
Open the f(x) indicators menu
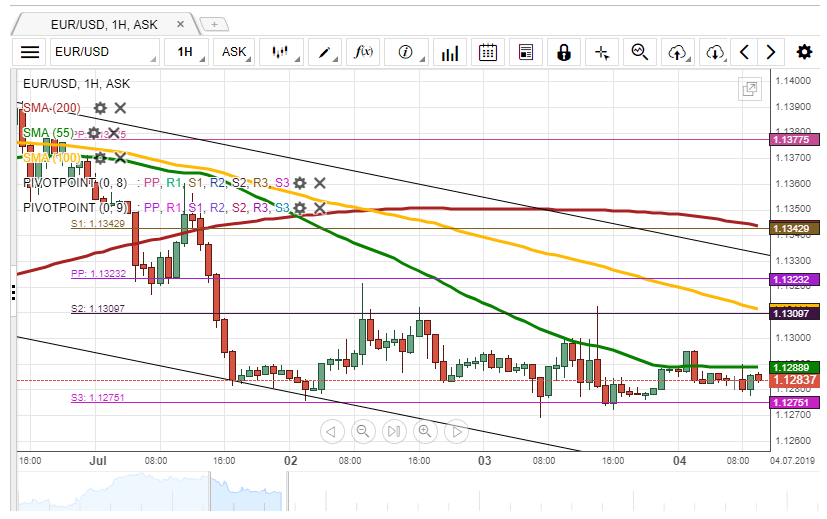[x=363, y=52]
